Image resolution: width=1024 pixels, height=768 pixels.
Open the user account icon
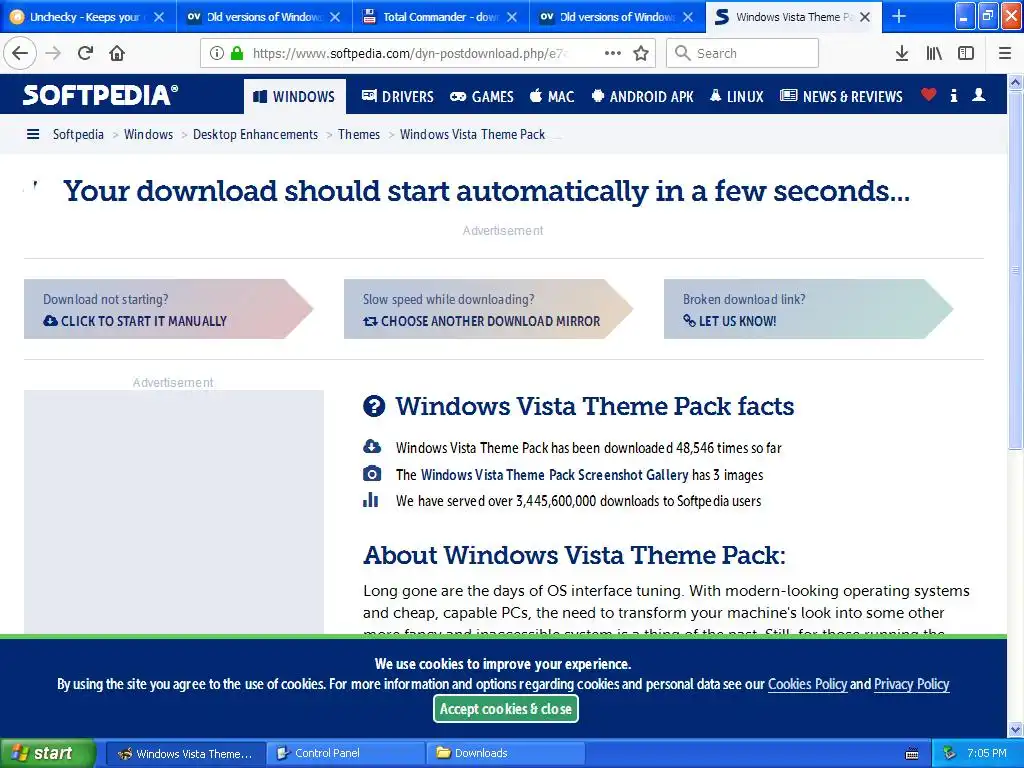pos(979,95)
